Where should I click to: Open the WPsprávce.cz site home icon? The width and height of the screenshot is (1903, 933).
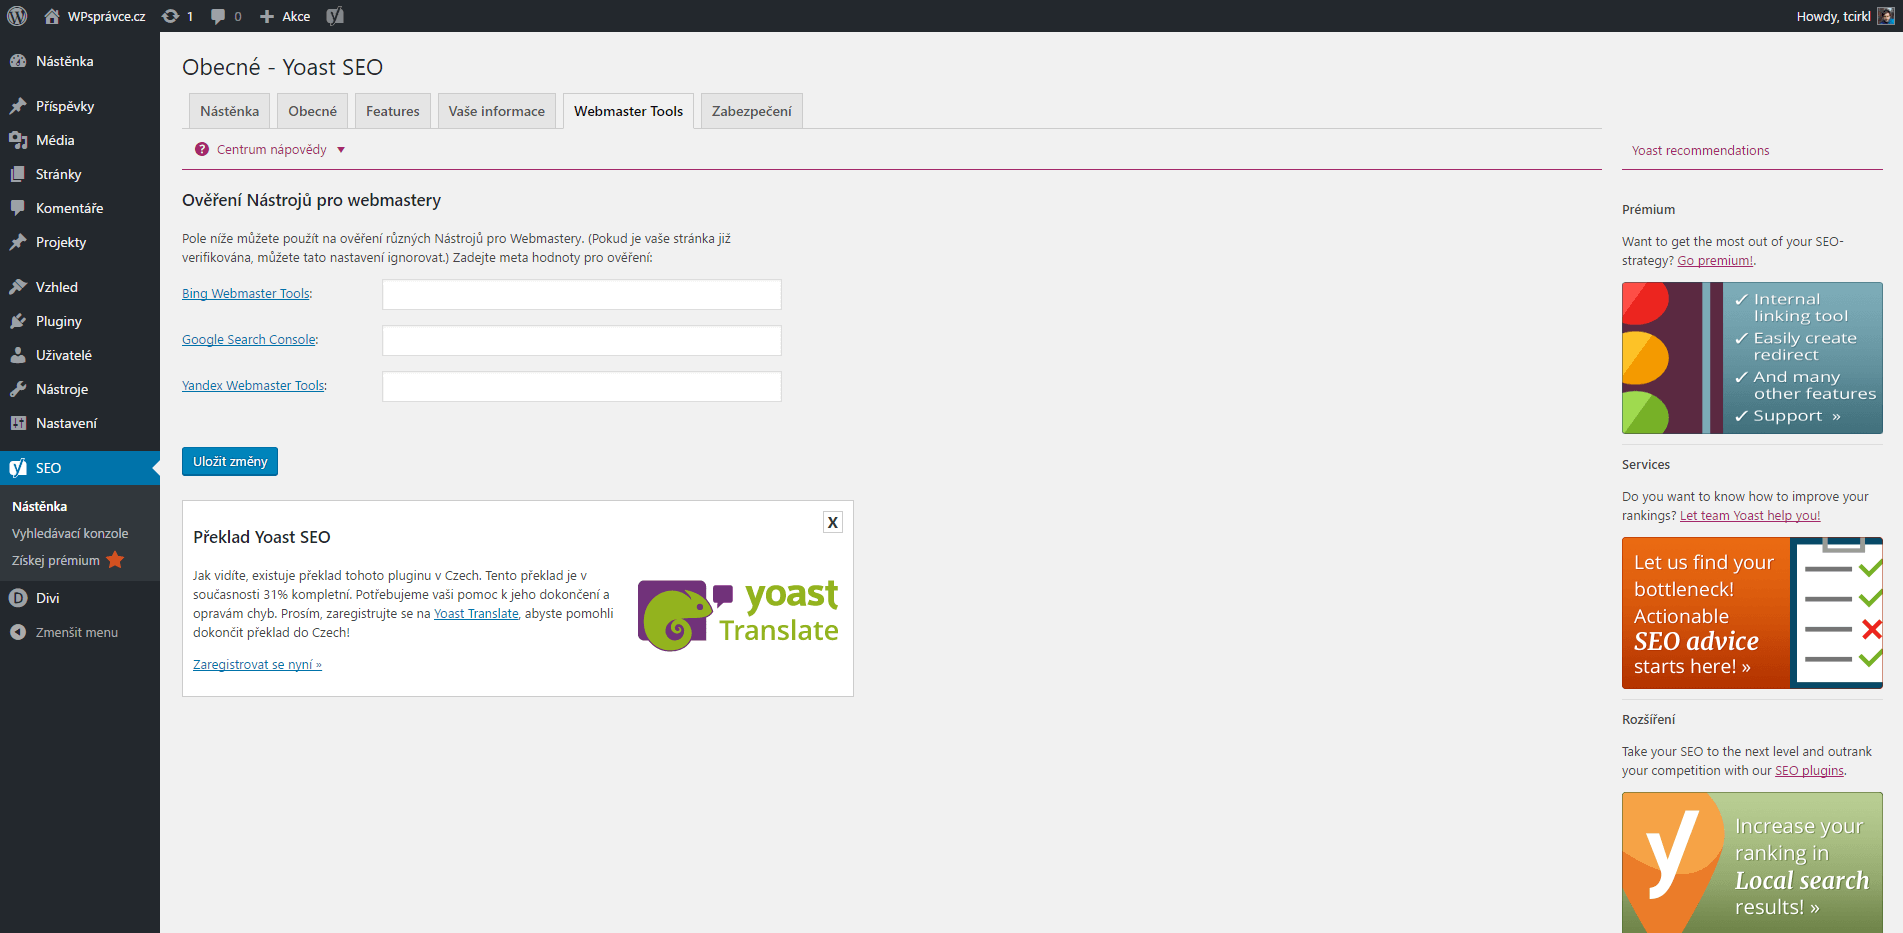click(52, 16)
